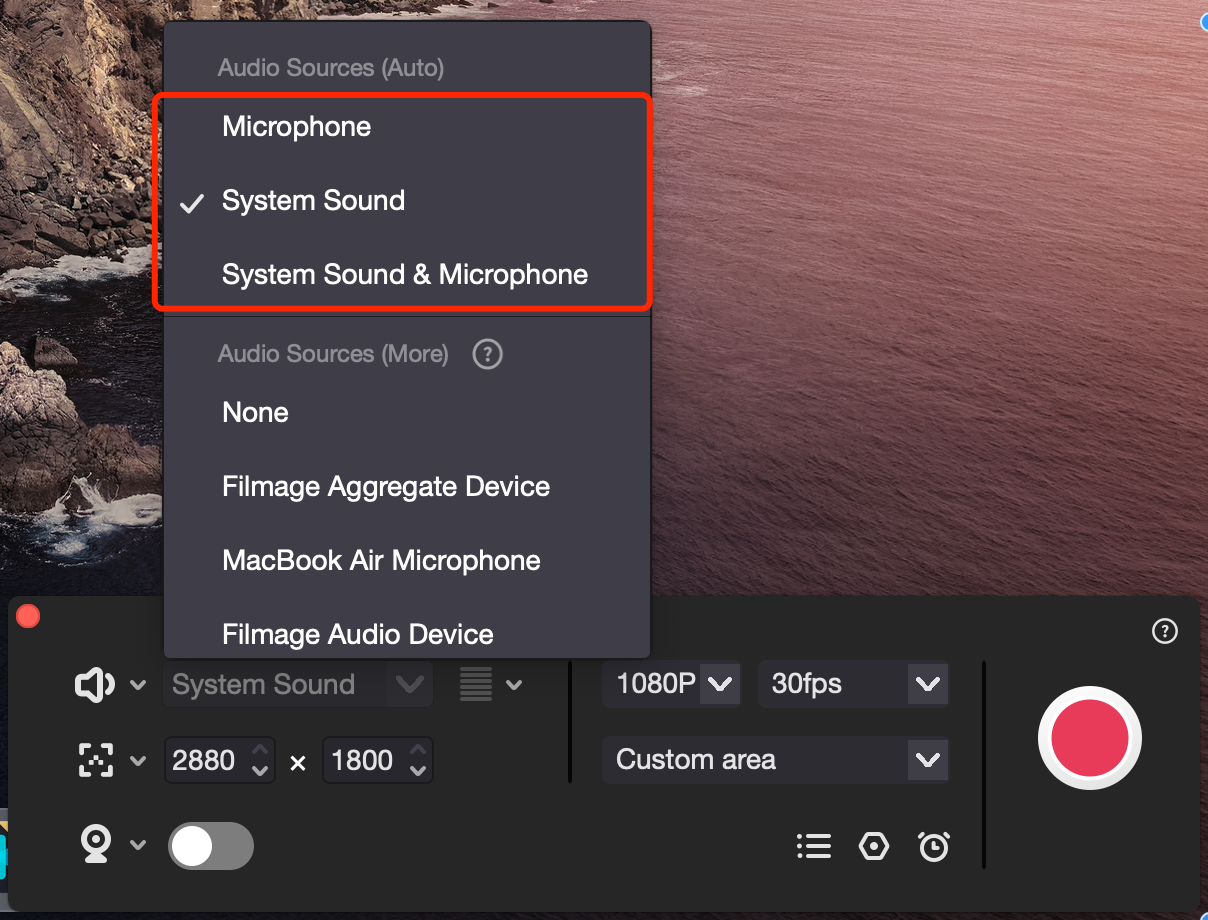The image size is (1208, 920).
Task: Click the width field showing 2880
Action: click(x=219, y=760)
